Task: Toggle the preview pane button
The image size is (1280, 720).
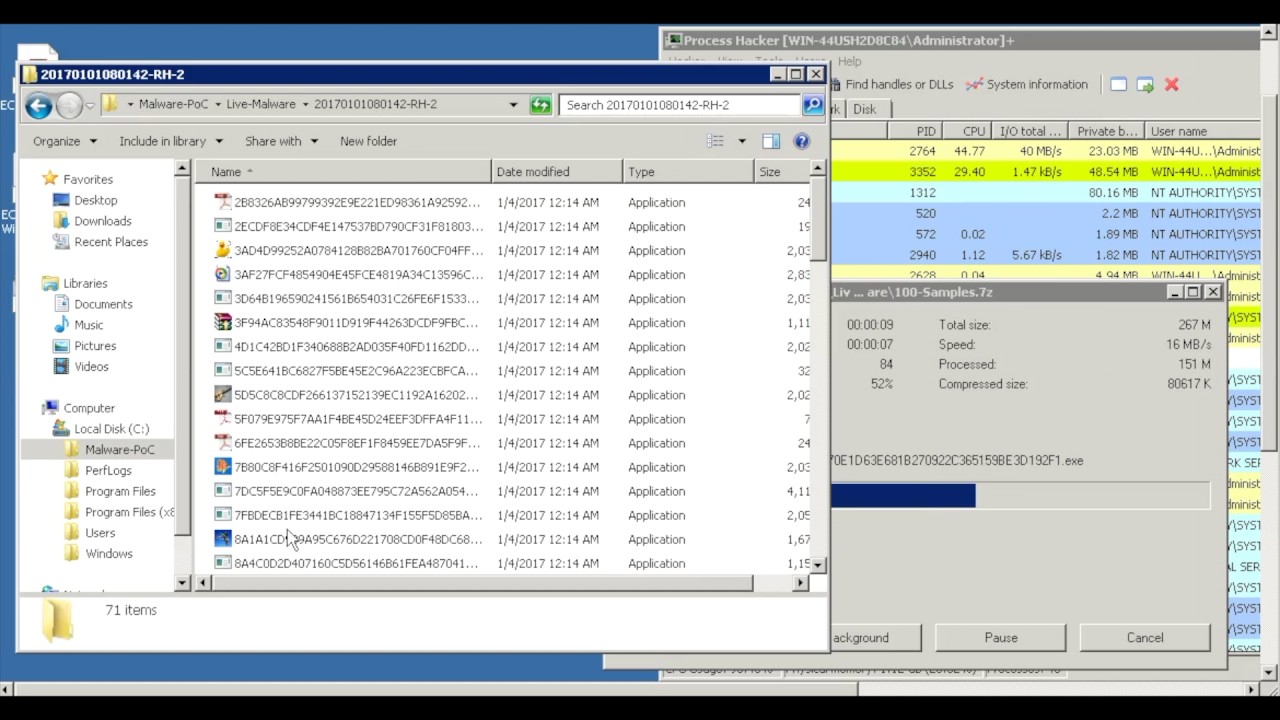Action: (x=771, y=141)
